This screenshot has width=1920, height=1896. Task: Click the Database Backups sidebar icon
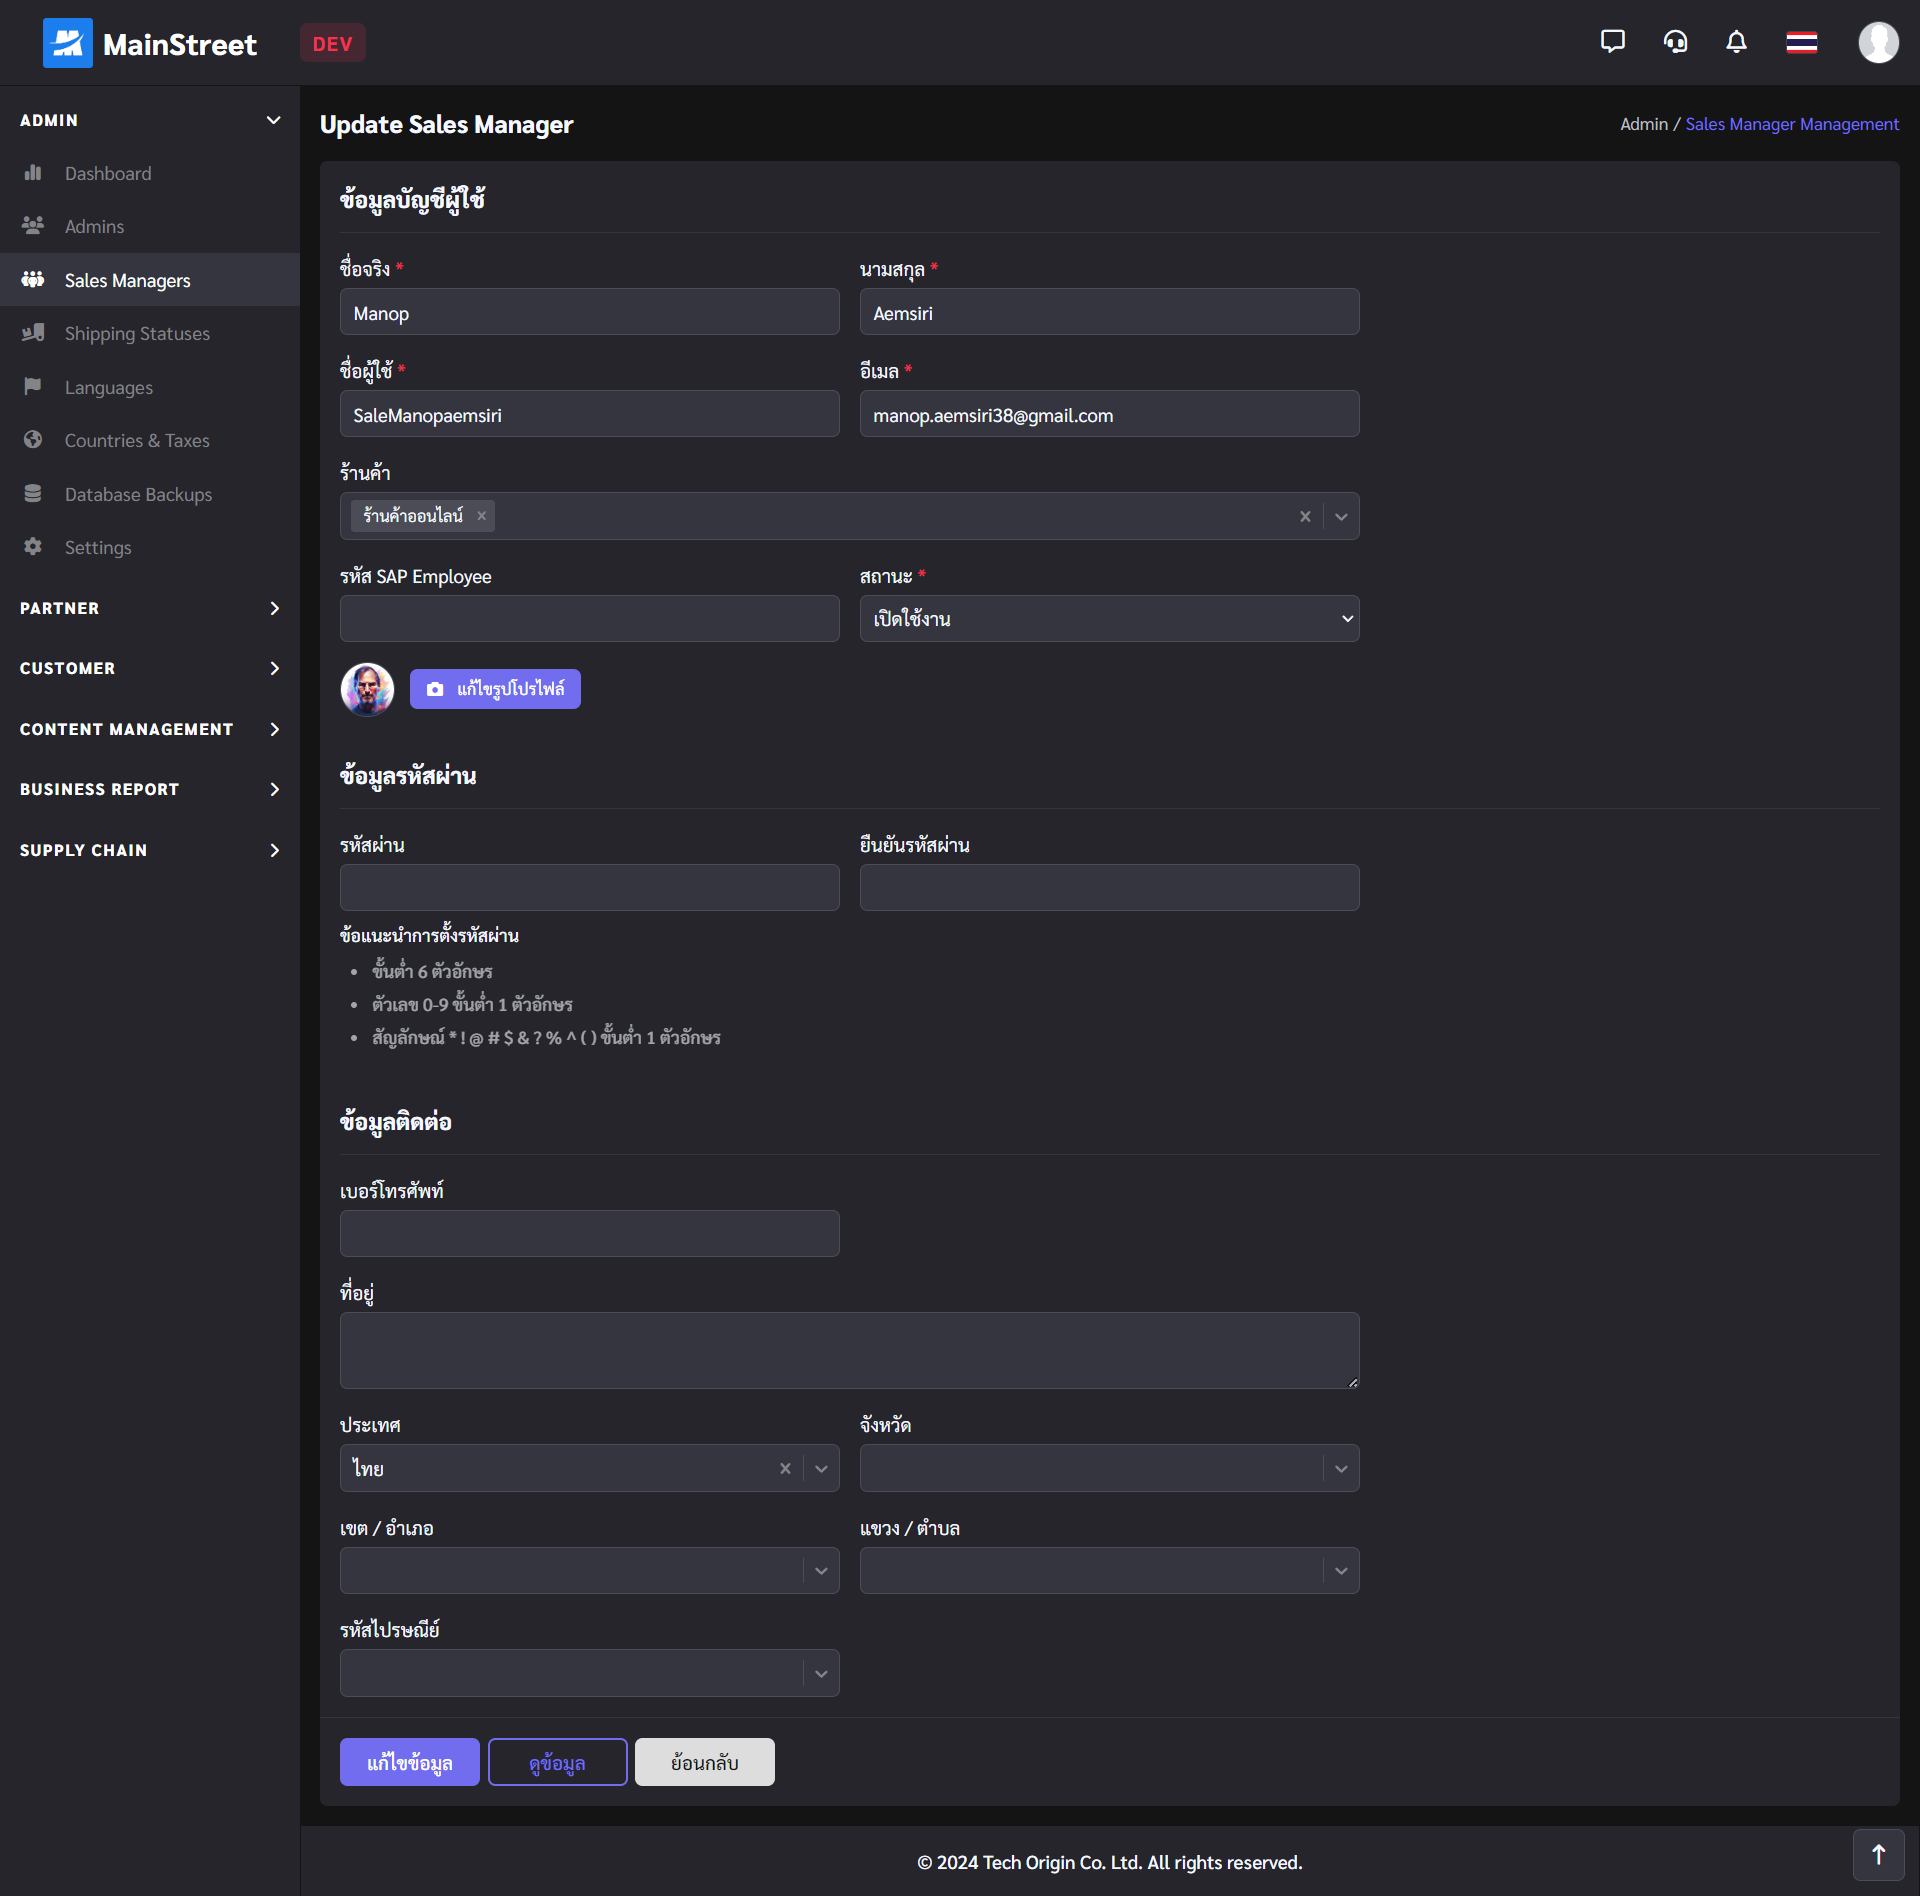(x=31, y=493)
